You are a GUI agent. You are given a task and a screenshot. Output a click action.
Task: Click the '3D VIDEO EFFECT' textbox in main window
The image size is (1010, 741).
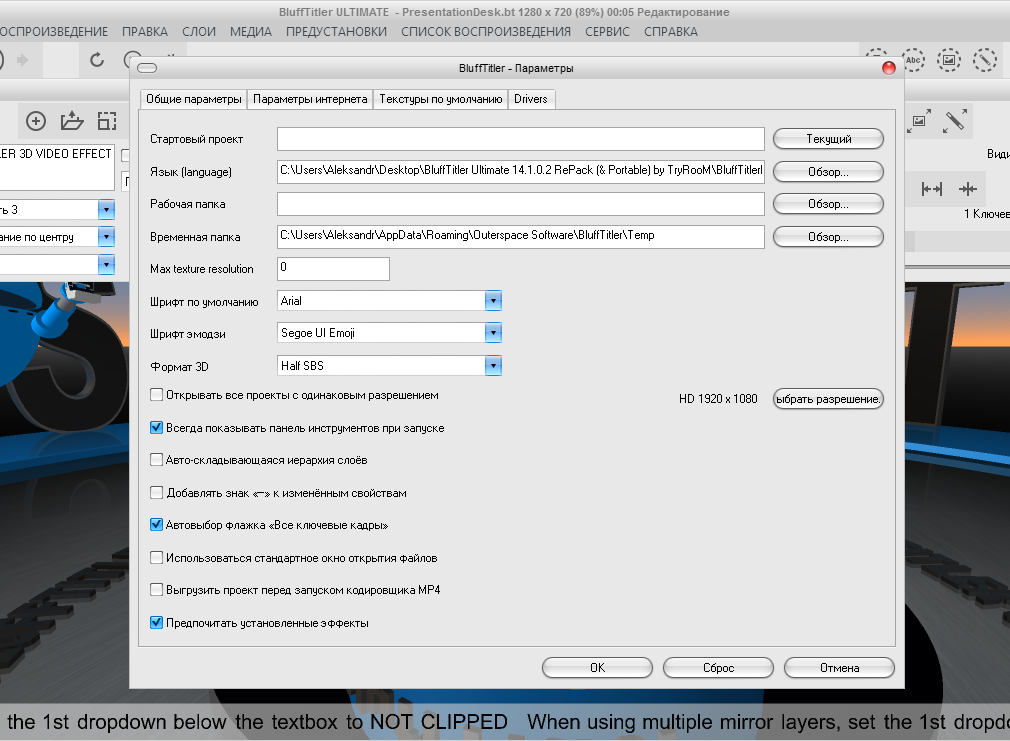tap(57, 167)
